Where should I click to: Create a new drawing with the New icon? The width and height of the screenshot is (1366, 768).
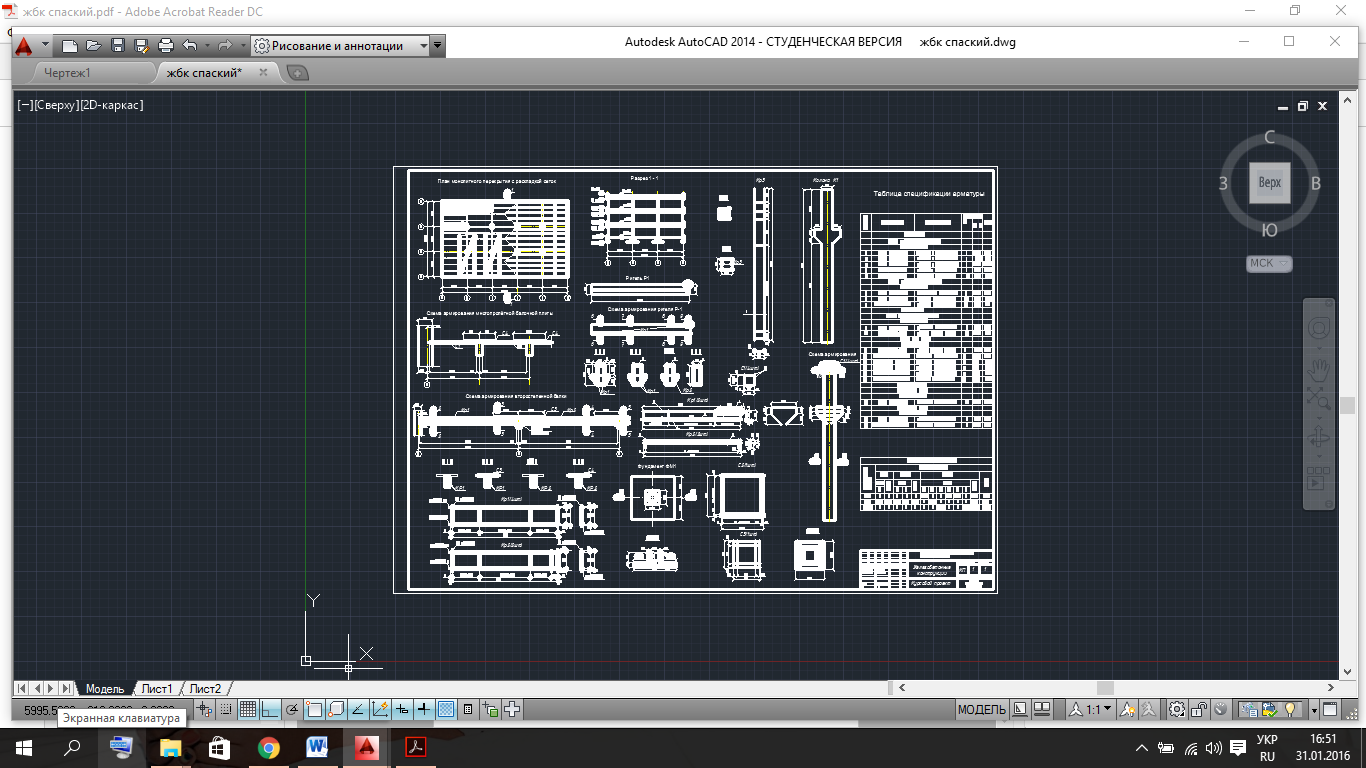pos(69,46)
